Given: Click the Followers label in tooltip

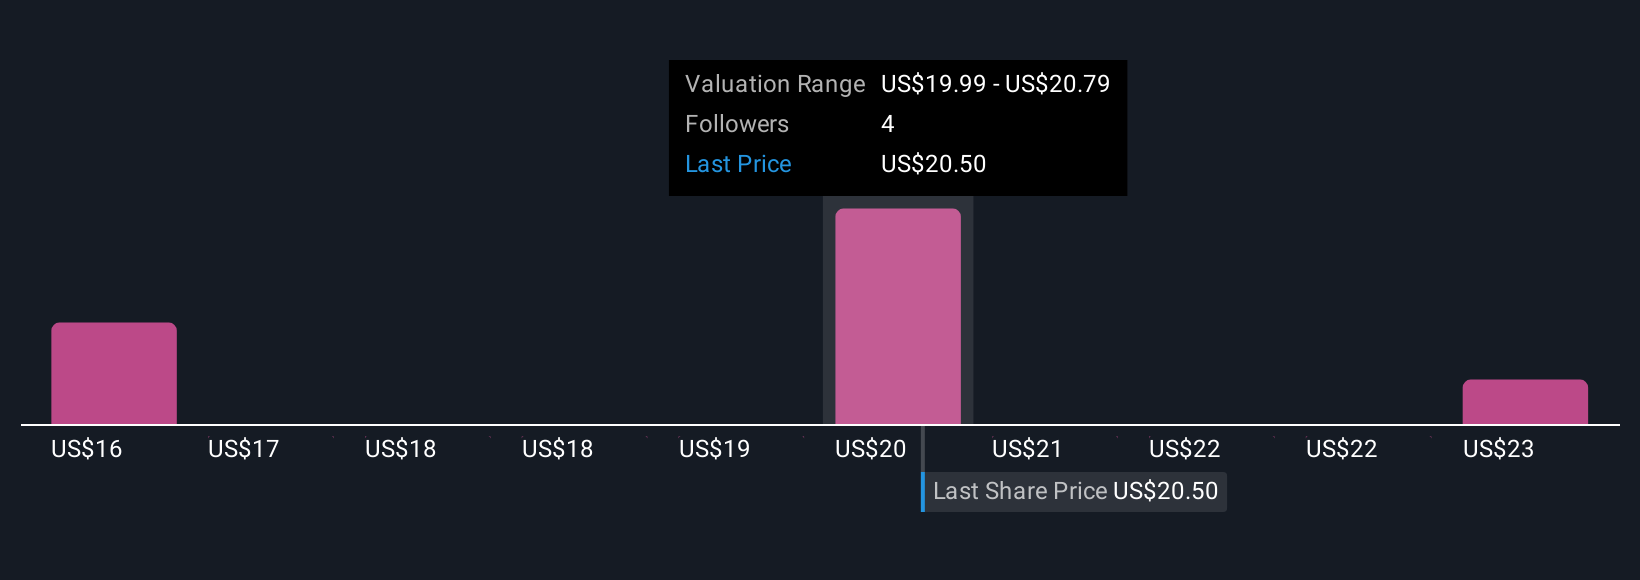Looking at the screenshot, I should [737, 124].
